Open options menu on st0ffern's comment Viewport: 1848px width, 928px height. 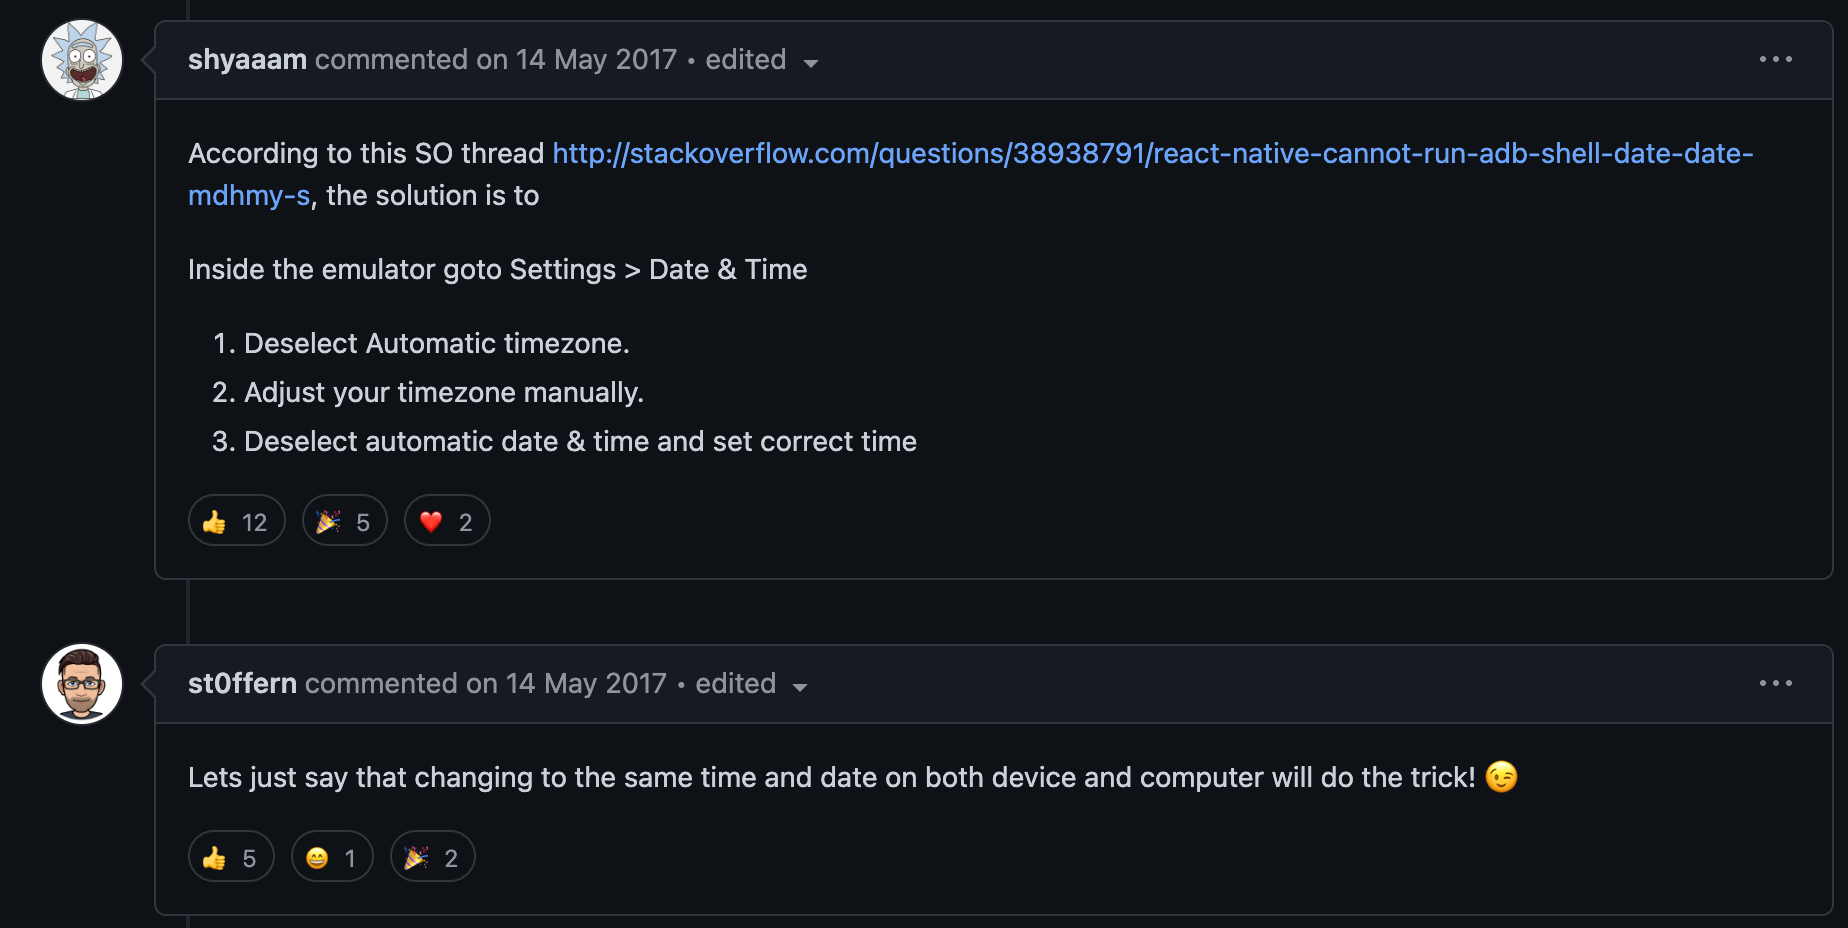pos(1775,684)
